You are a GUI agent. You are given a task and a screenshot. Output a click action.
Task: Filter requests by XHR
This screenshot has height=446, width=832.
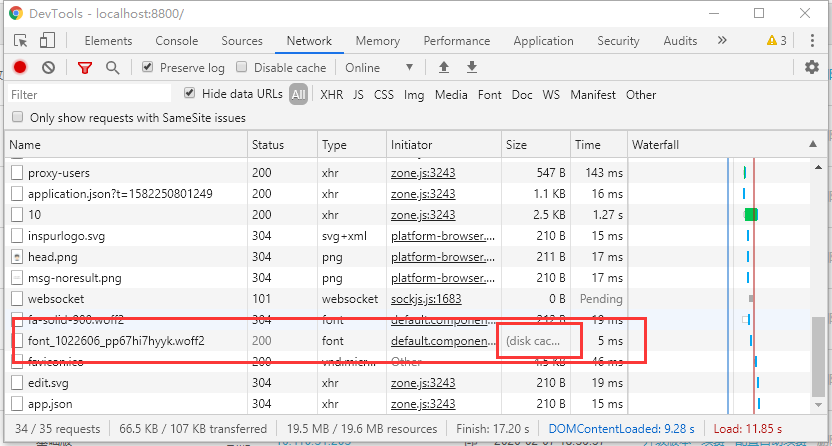pyautogui.click(x=332, y=94)
